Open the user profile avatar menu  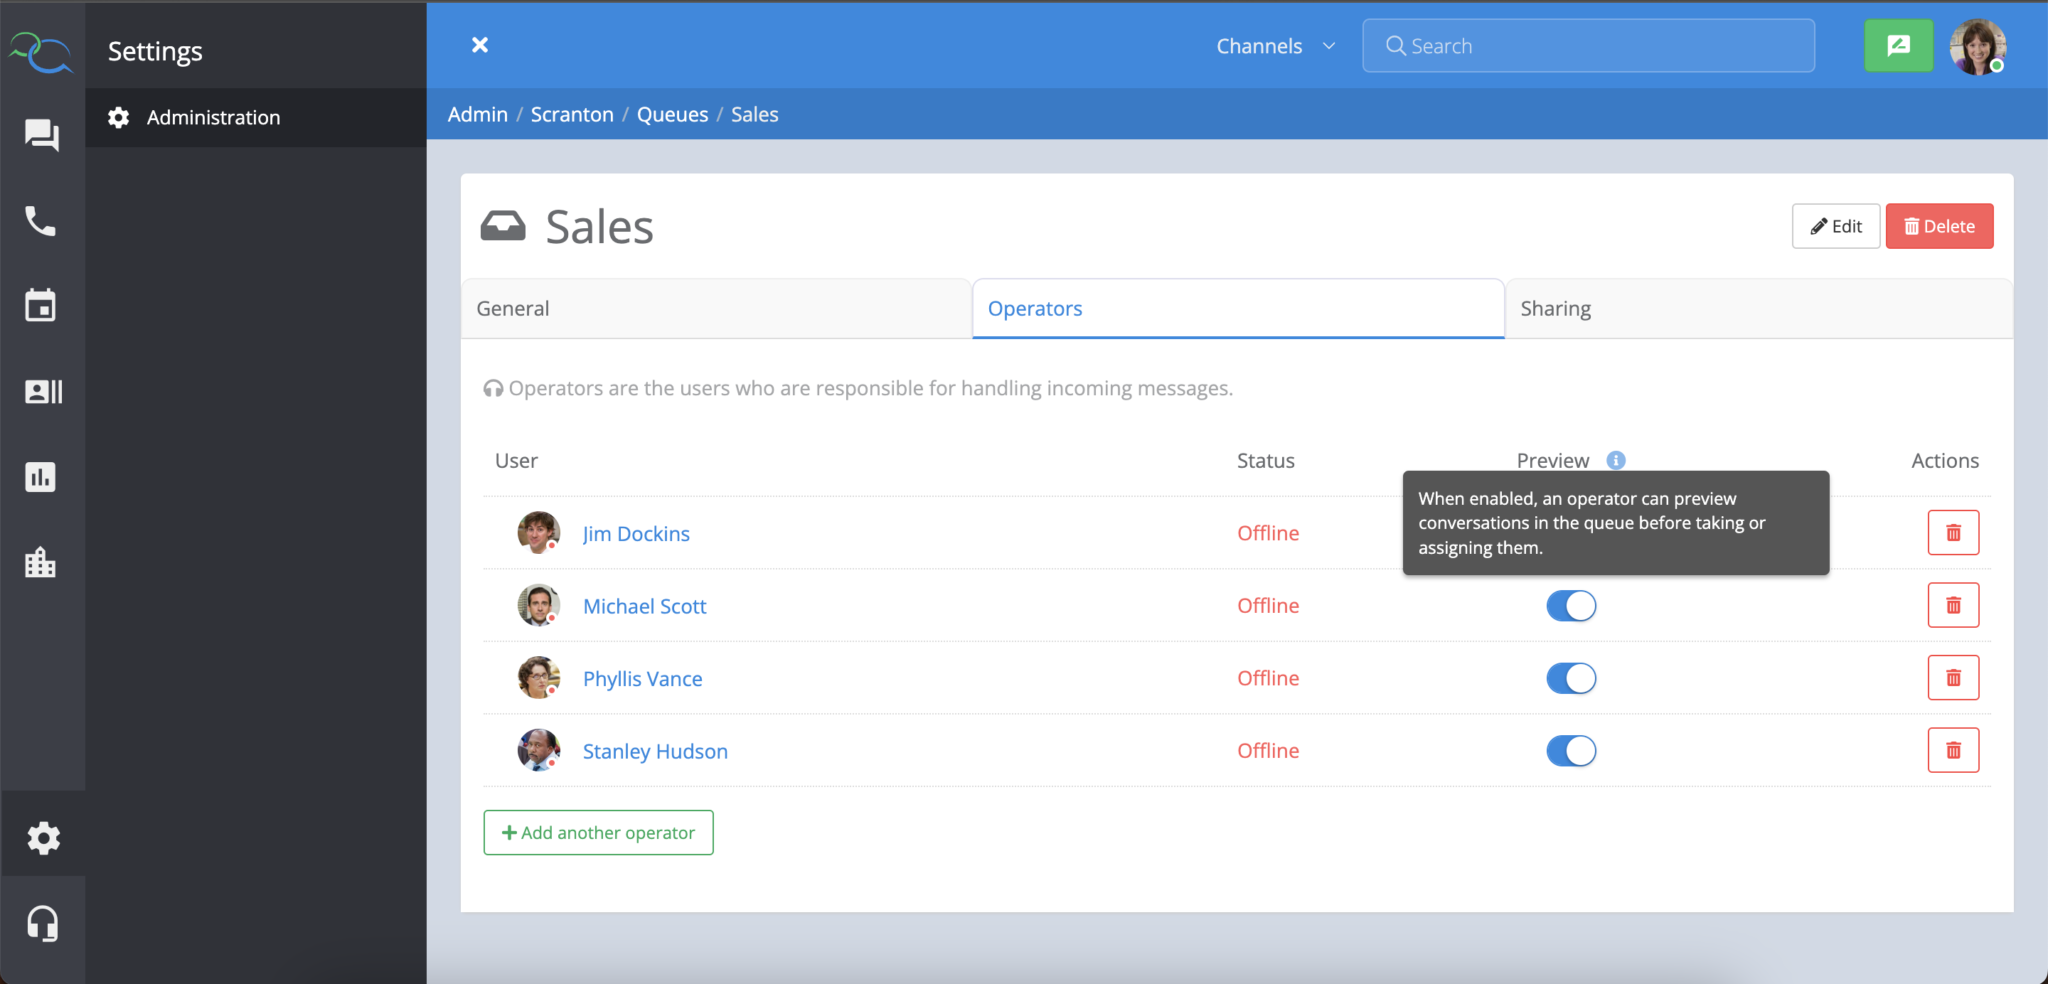[1977, 47]
